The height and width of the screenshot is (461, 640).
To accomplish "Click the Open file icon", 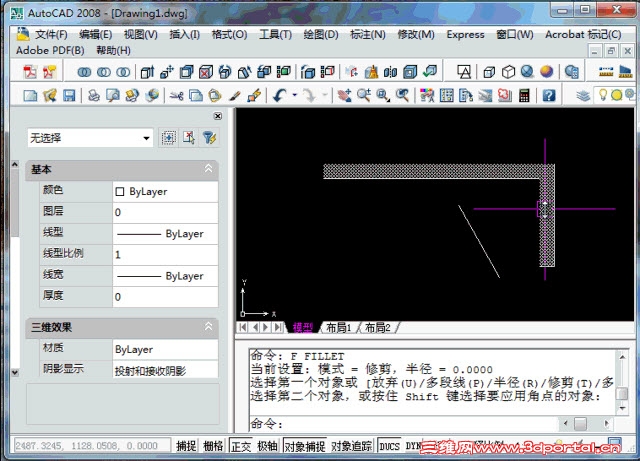I will pyautogui.click(x=50, y=96).
